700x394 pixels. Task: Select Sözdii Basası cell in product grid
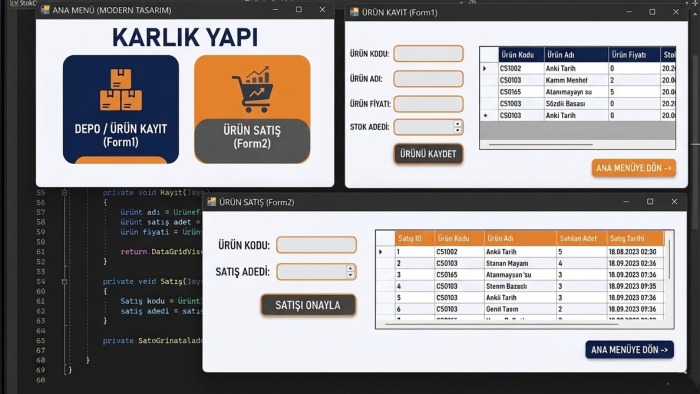point(576,104)
